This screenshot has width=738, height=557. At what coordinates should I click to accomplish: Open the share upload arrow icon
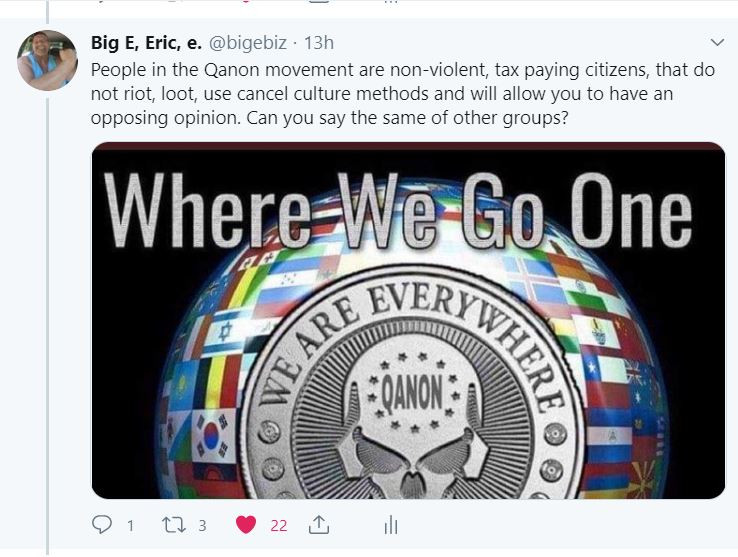point(319,525)
